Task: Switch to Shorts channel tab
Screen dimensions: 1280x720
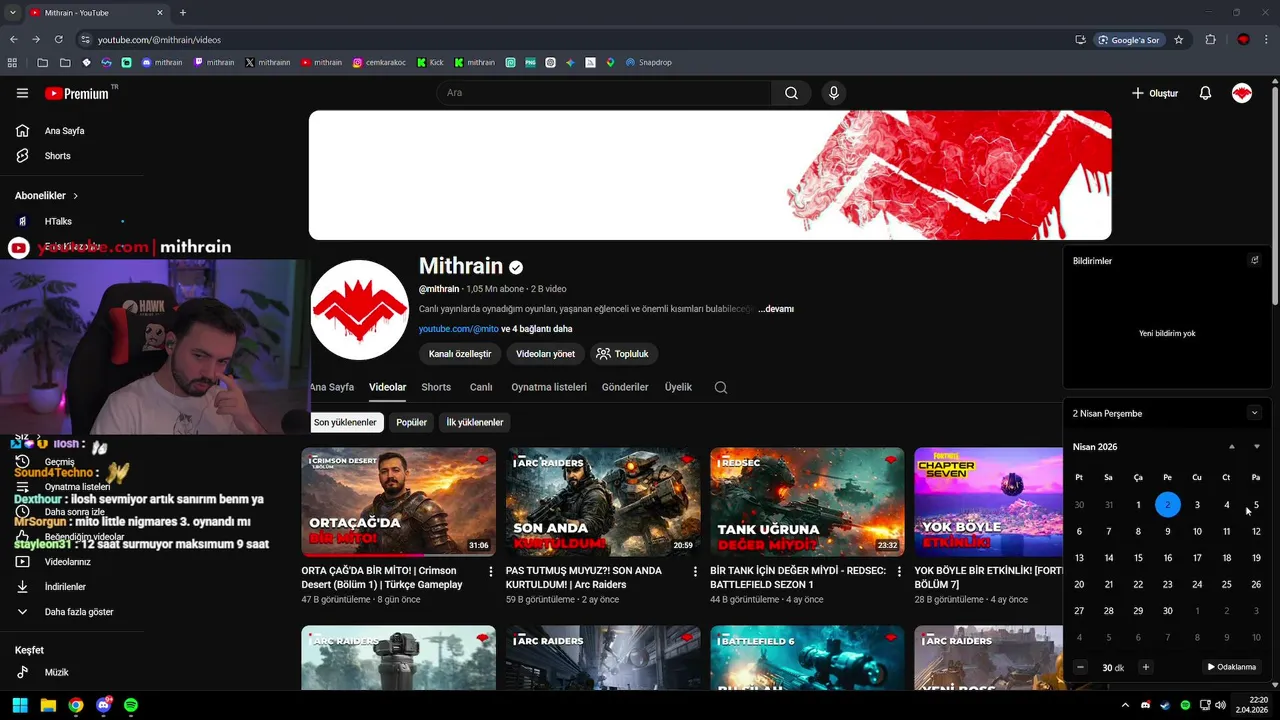Action: (436, 387)
